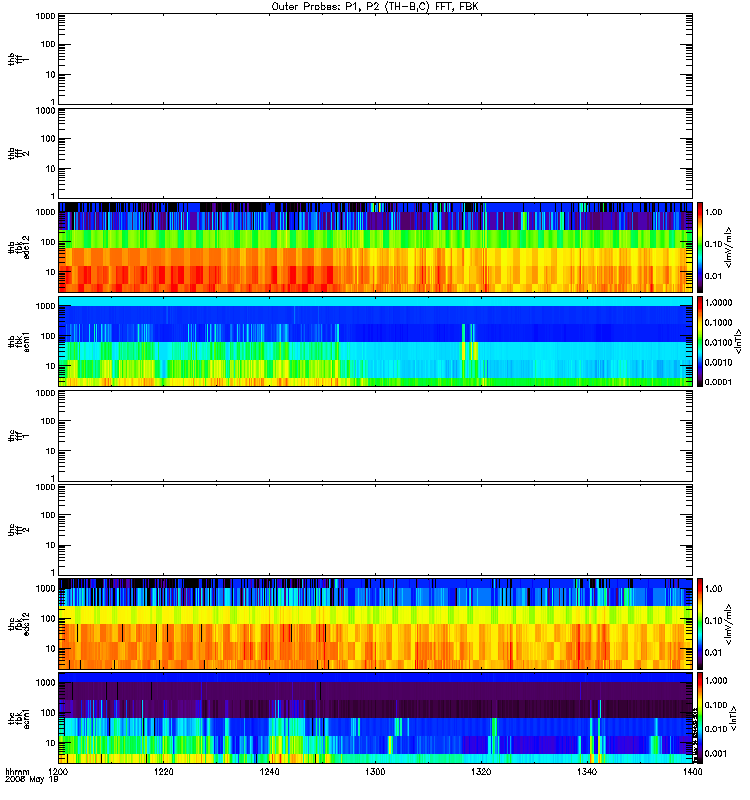750x800 pixels.
Task: Click the '1.00' value on the thc edc12 colorbar
Action: point(713,589)
